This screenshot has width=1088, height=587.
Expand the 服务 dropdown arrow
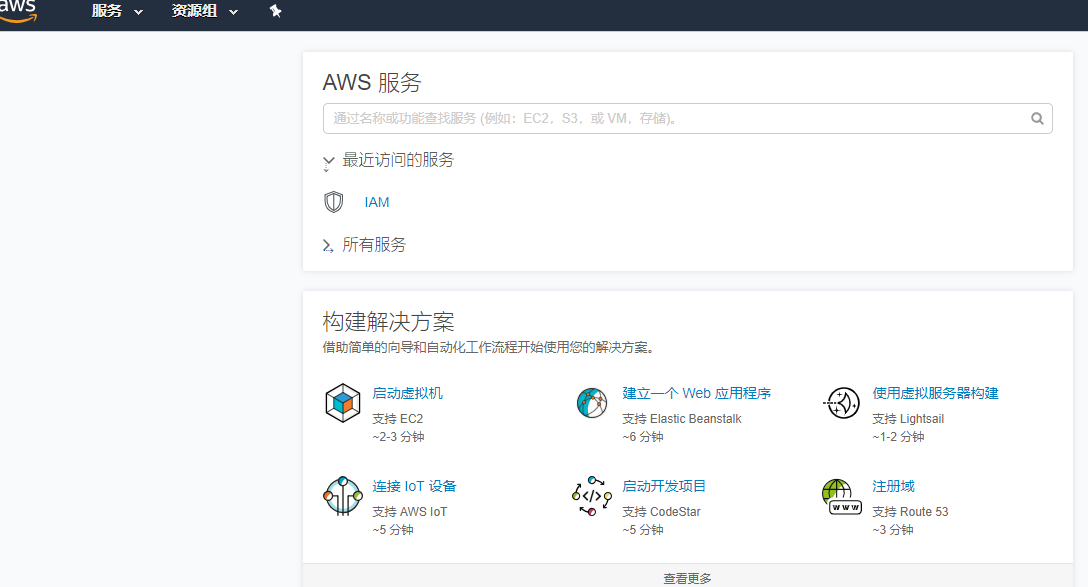[x=138, y=12]
